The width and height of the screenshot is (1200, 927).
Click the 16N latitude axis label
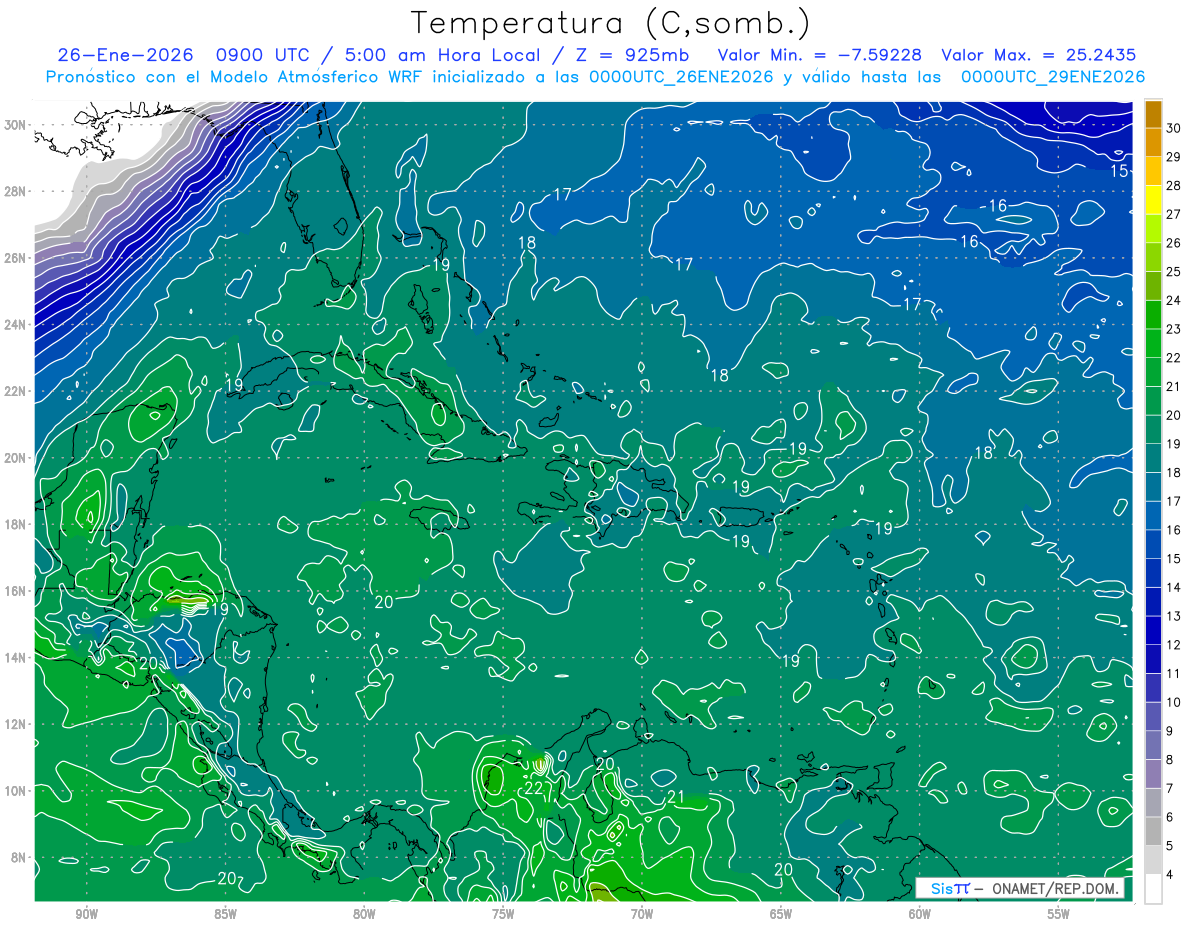pyautogui.click(x=16, y=591)
